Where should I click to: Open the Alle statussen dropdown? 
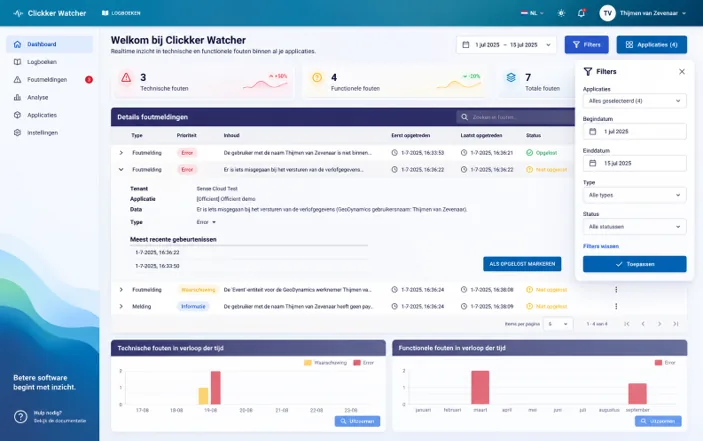tap(634, 227)
